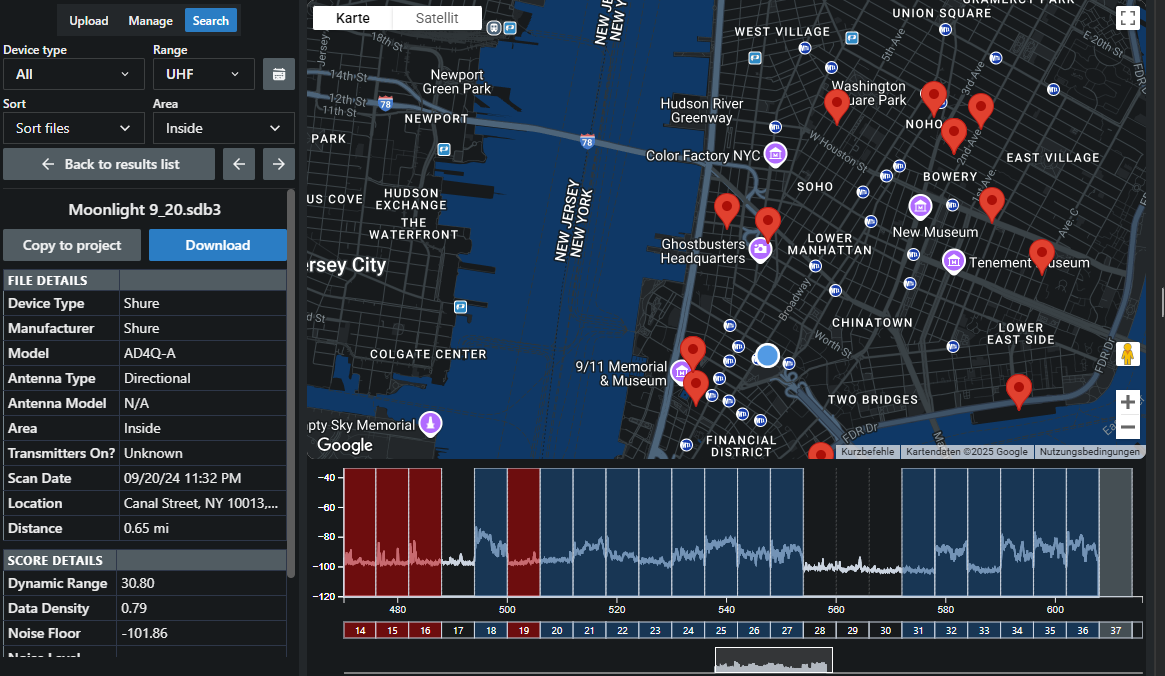Click the calendar date filter icon
Viewport: 1165px width, 676px height.
point(279,74)
